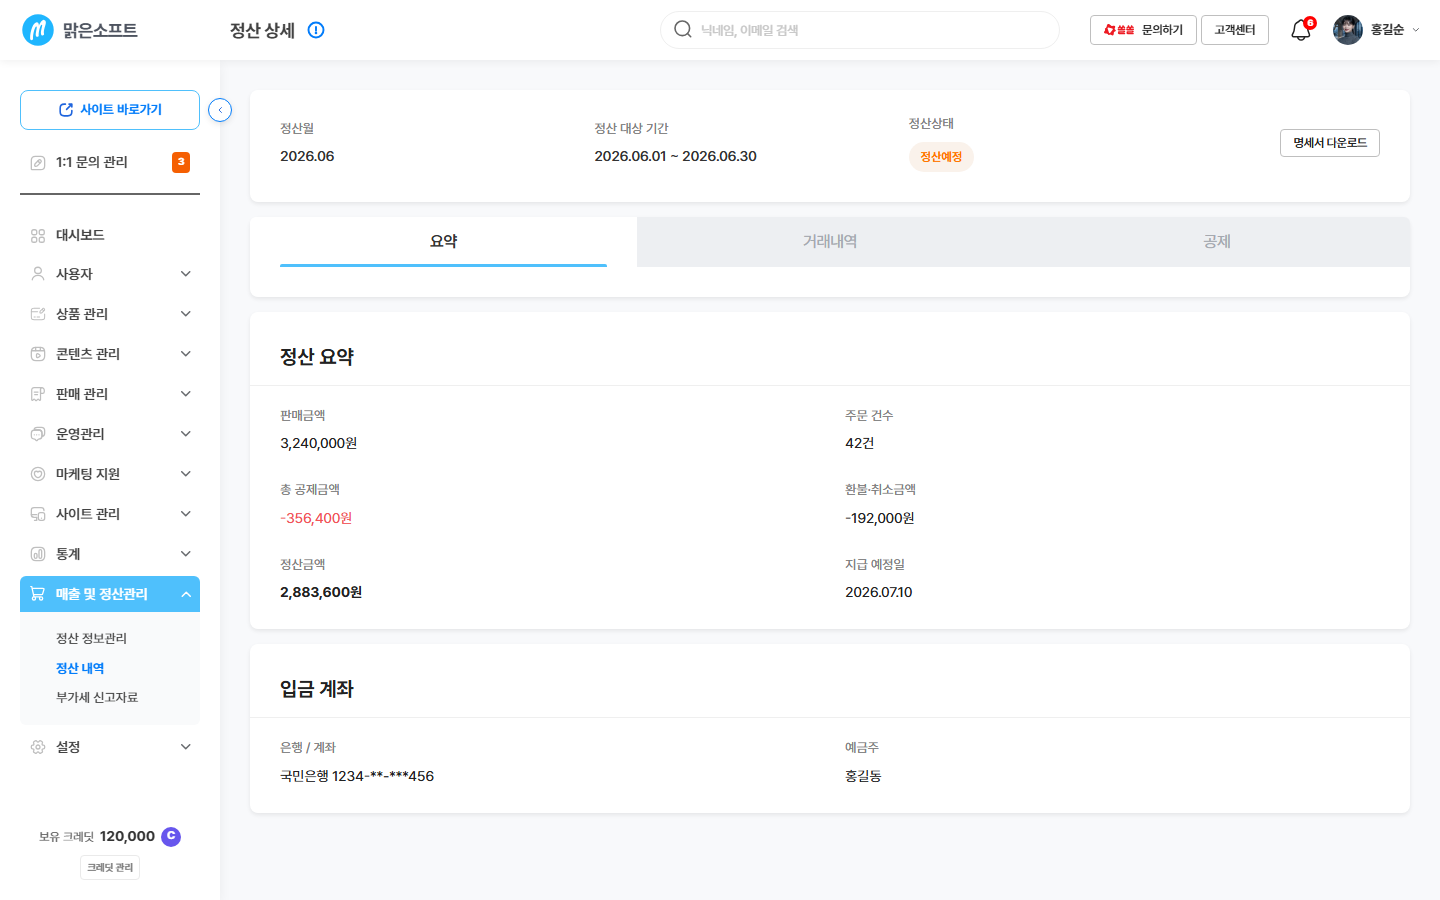Click the 운영관리 icon
Screen dimensions: 1440x900
[38, 434]
